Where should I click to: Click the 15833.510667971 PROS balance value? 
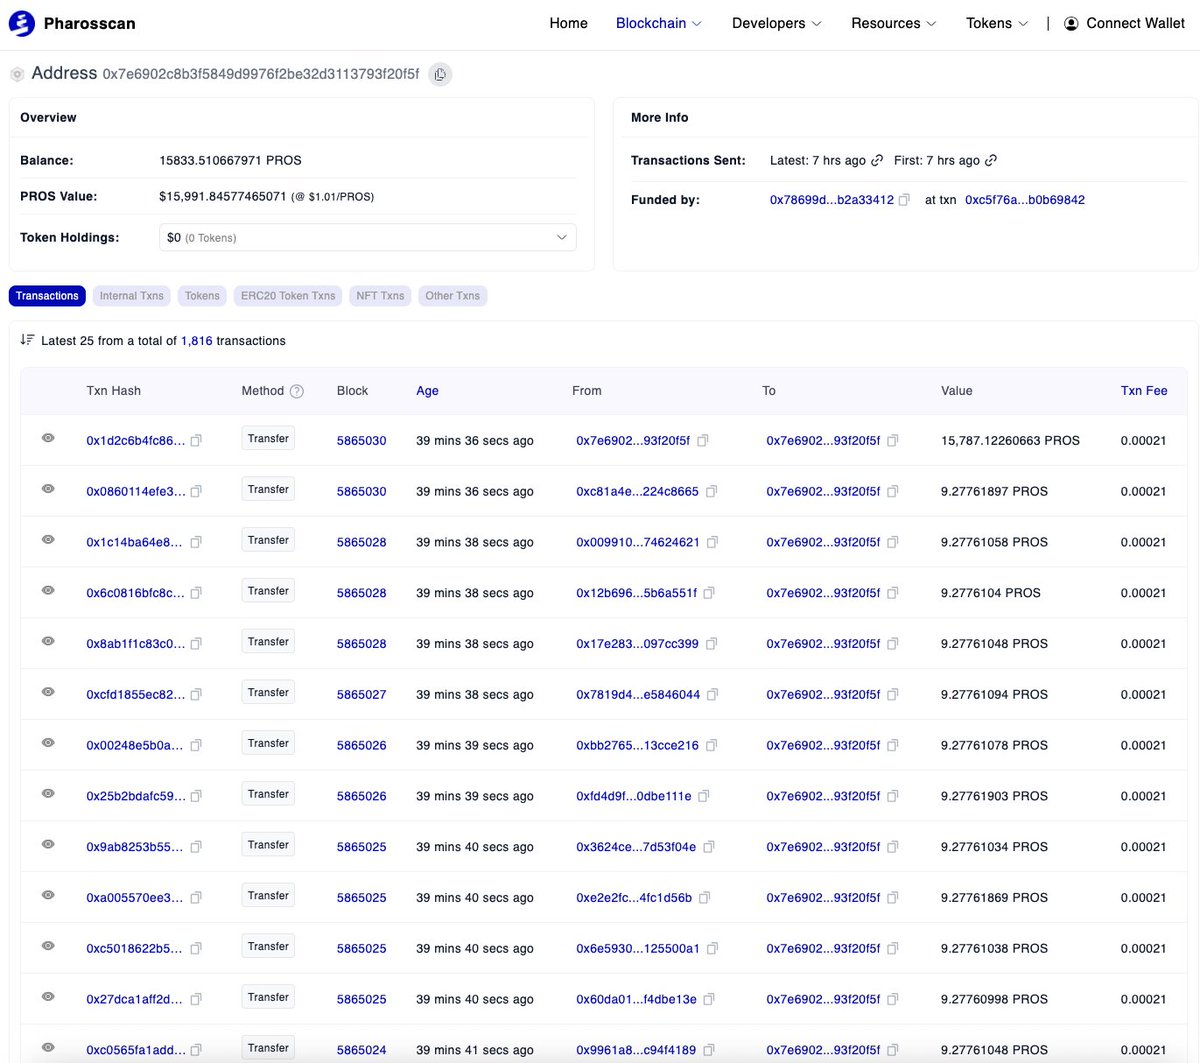[x=230, y=160]
